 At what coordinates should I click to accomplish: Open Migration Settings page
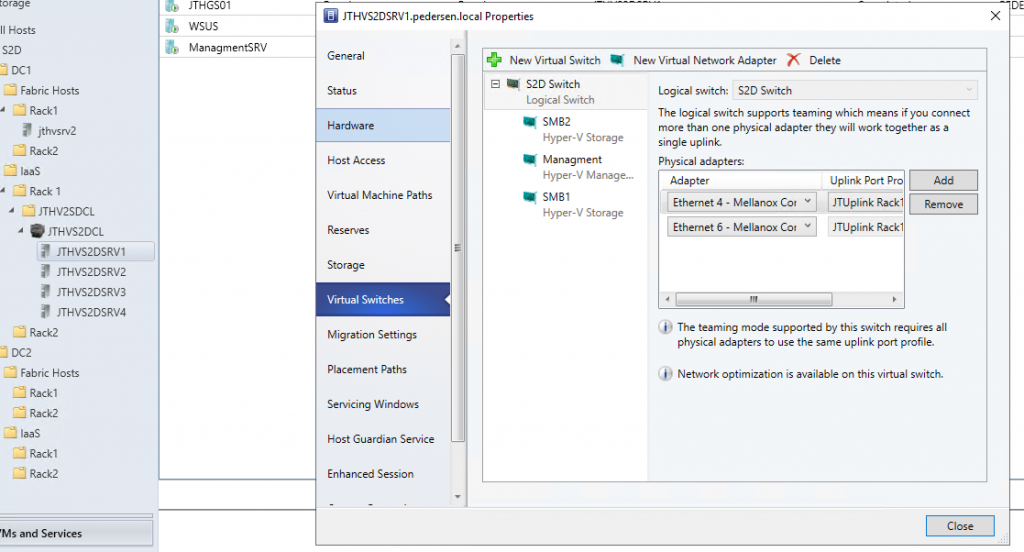click(x=383, y=334)
